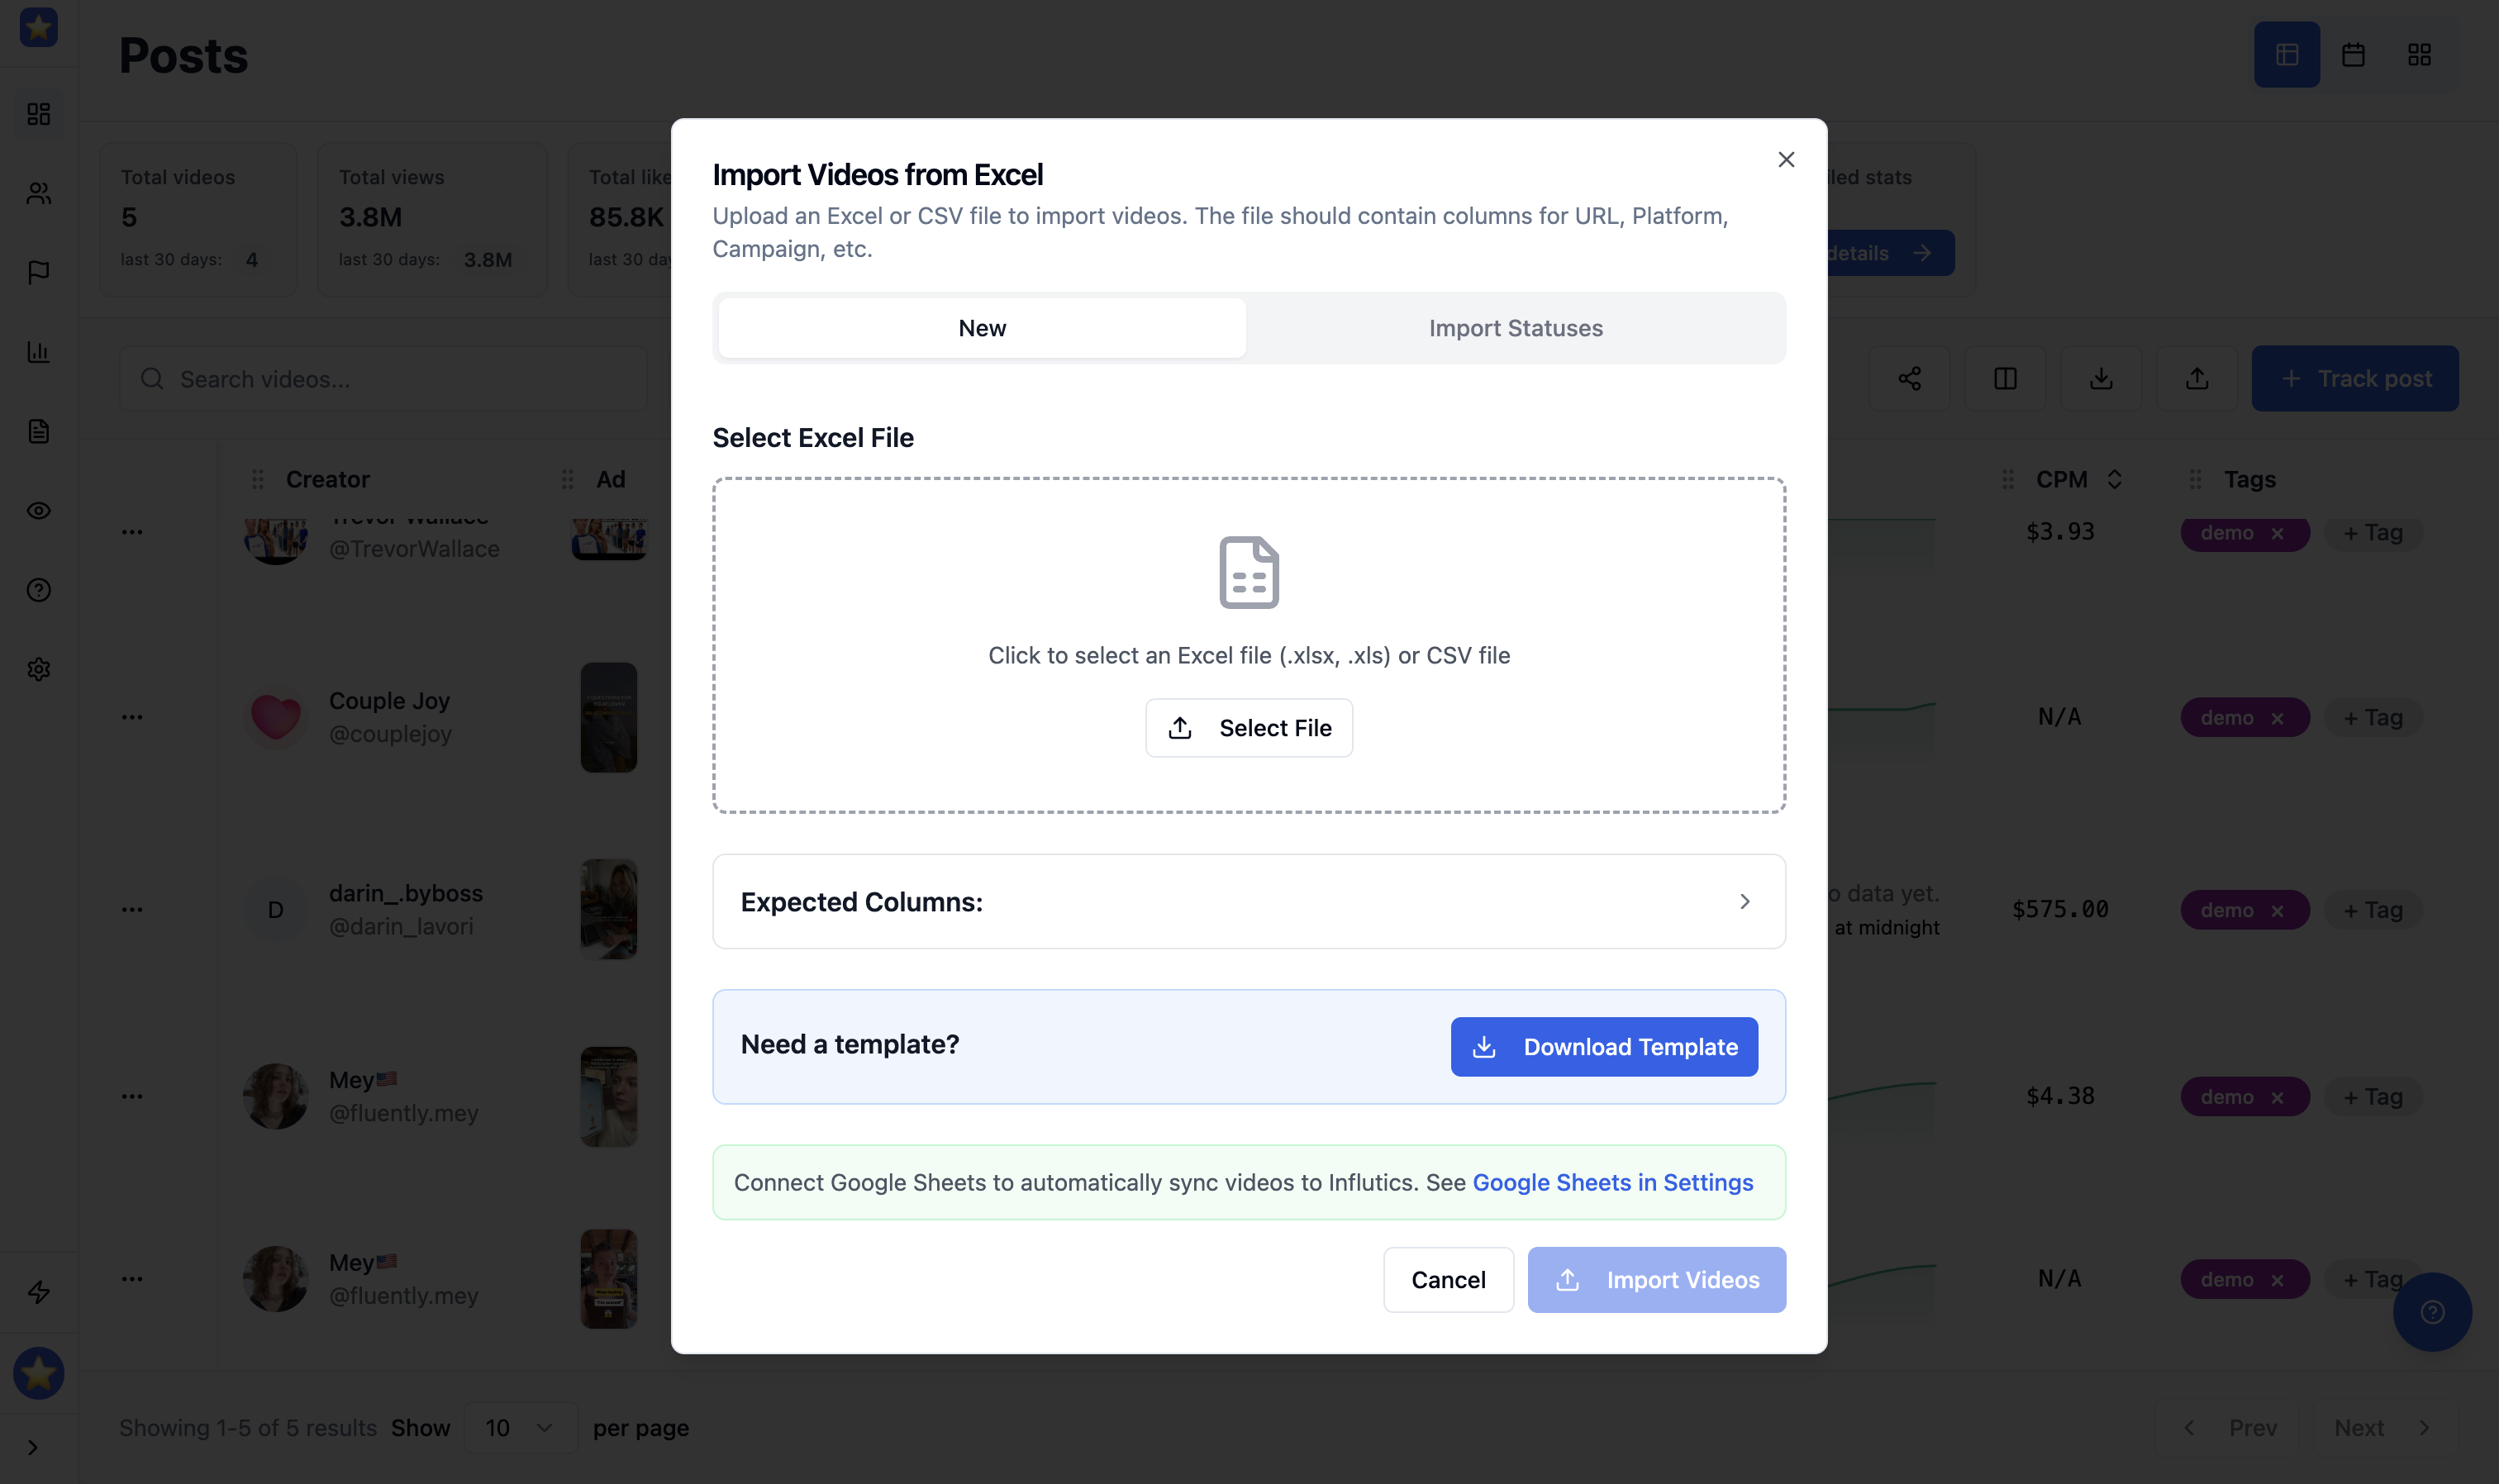
Task: Click the spreadsheet file icon in drop zone
Action: (x=1249, y=572)
